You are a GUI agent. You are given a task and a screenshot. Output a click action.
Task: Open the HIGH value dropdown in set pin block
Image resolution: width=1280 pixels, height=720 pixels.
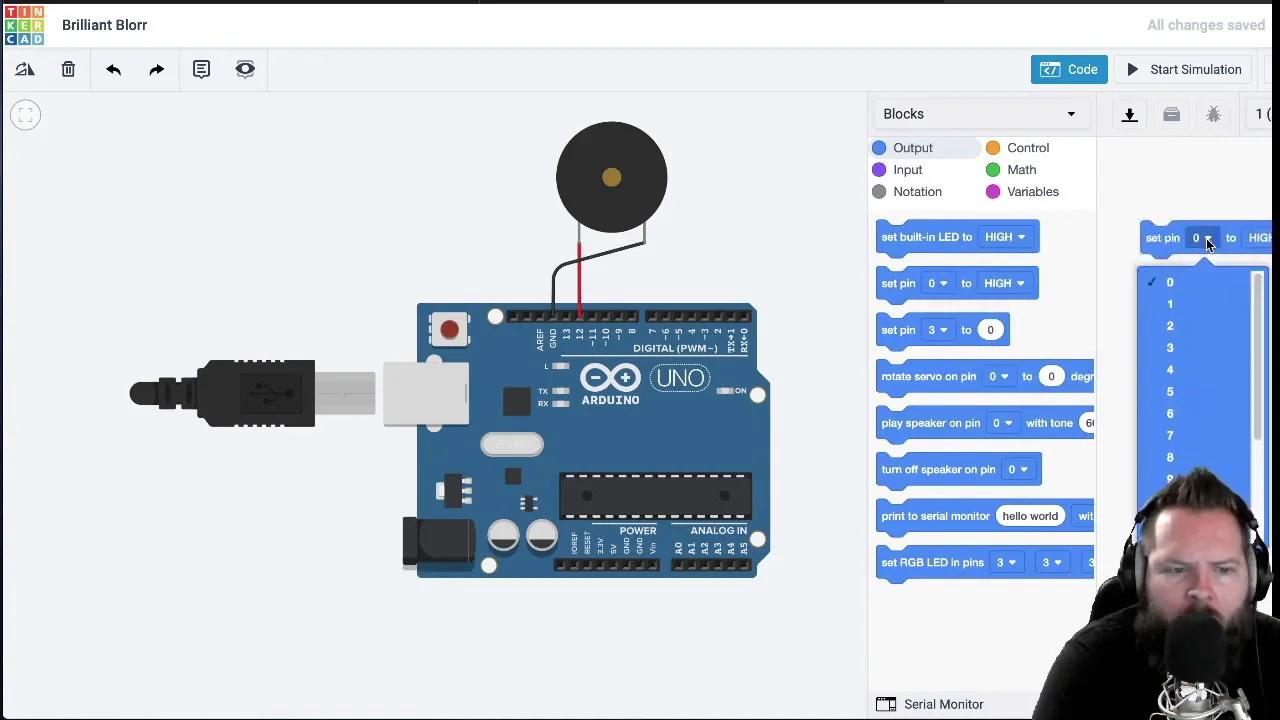click(1005, 283)
